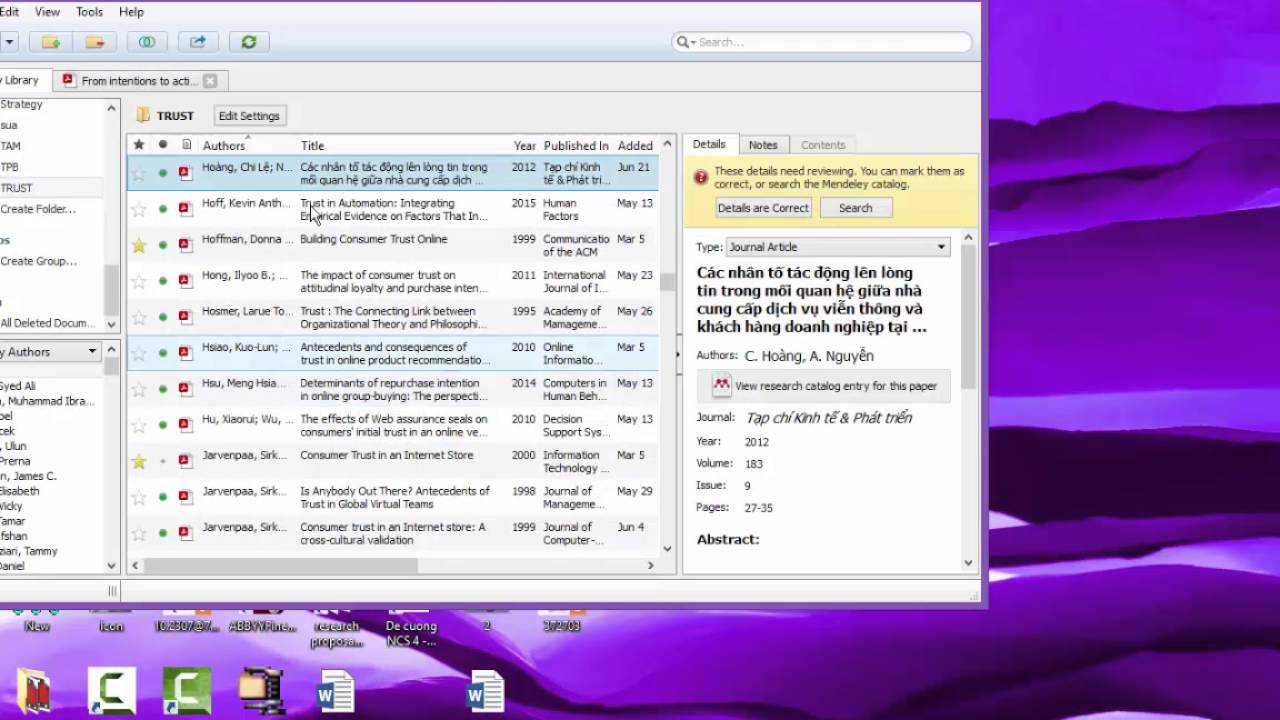The width and height of the screenshot is (1280, 720).
Task: Click the green Sync library icon
Action: [x=249, y=42]
